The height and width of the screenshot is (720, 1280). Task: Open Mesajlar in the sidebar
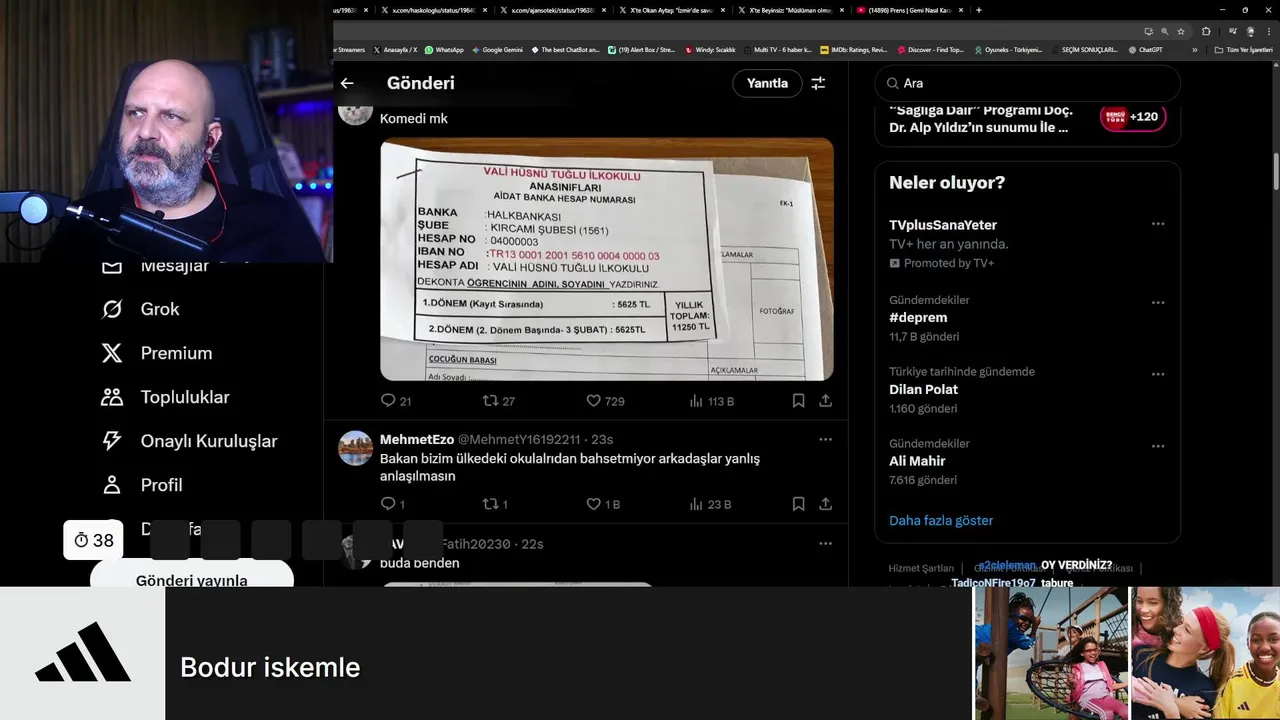pos(155,266)
